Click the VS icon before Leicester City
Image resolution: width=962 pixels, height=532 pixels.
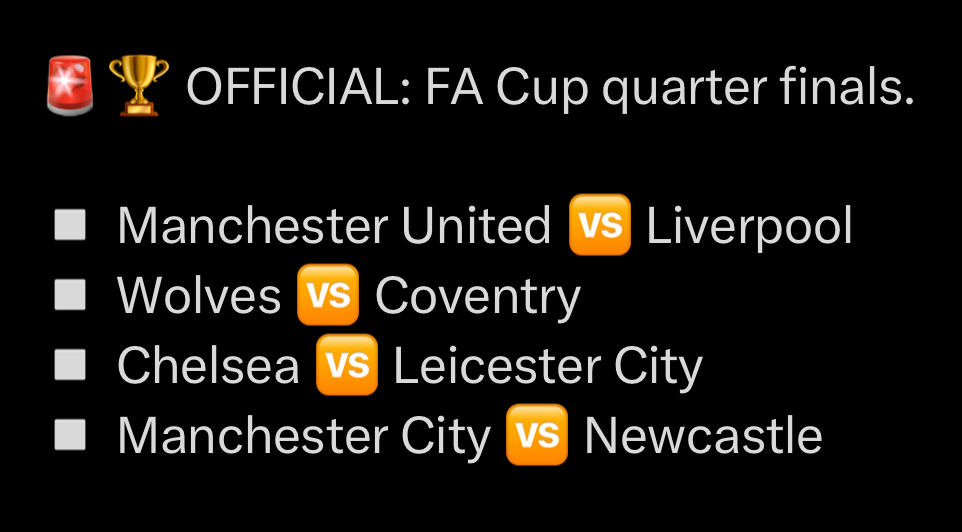346,365
